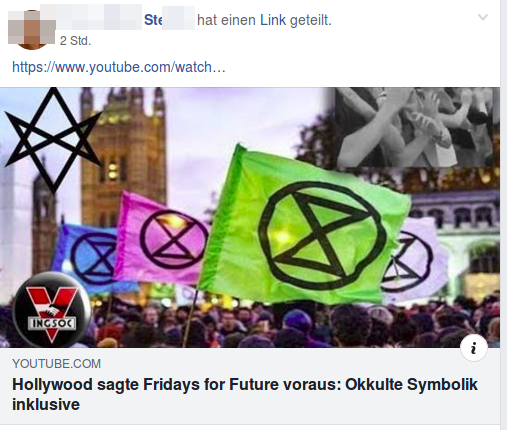The height and width of the screenshot is (430, 507).
Task: Click the INGSOC badge logo in thumbnail
Action: [x=51, y=310]
